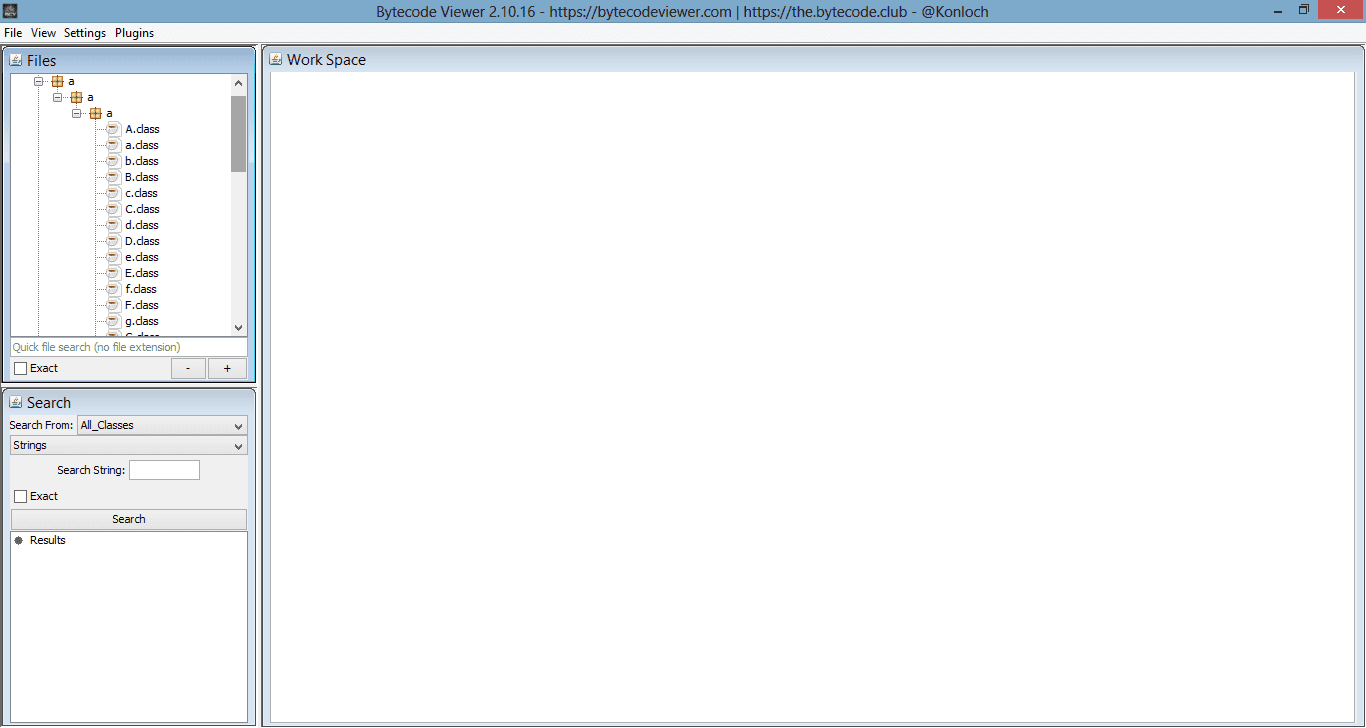
Task: Collapse the innermost 'a' package holding classes
Action: click(77, 113)
